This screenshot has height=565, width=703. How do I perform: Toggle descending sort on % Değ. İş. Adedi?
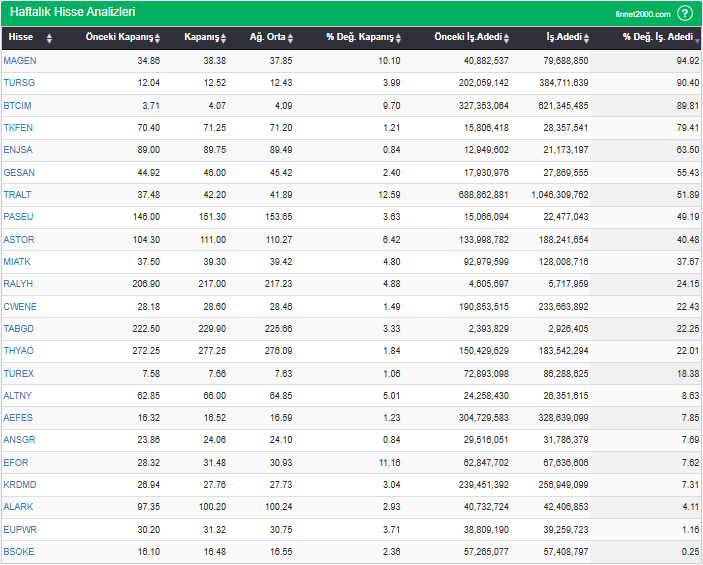[697, 38]
